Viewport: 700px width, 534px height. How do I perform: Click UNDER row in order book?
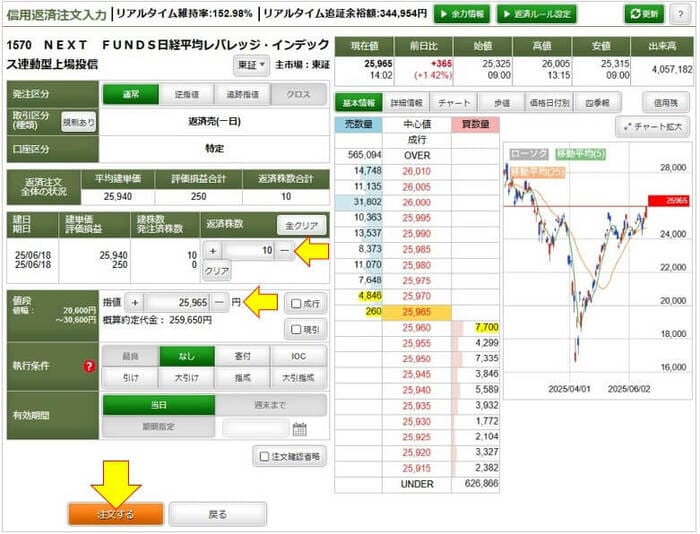tap(417, 484)
